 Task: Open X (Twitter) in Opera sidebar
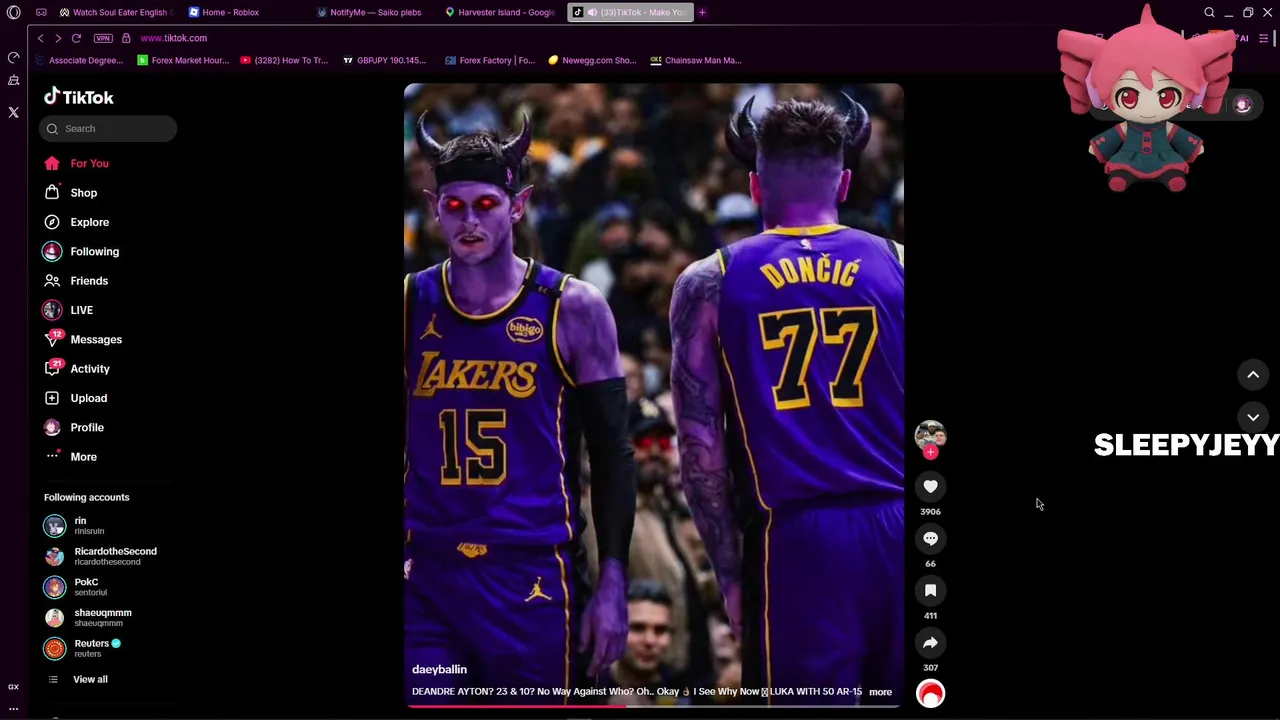(13, 113)
